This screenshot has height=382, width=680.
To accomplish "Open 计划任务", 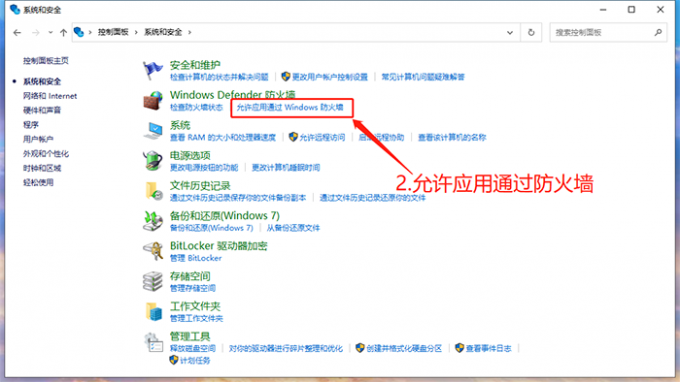I will point(195,361).
